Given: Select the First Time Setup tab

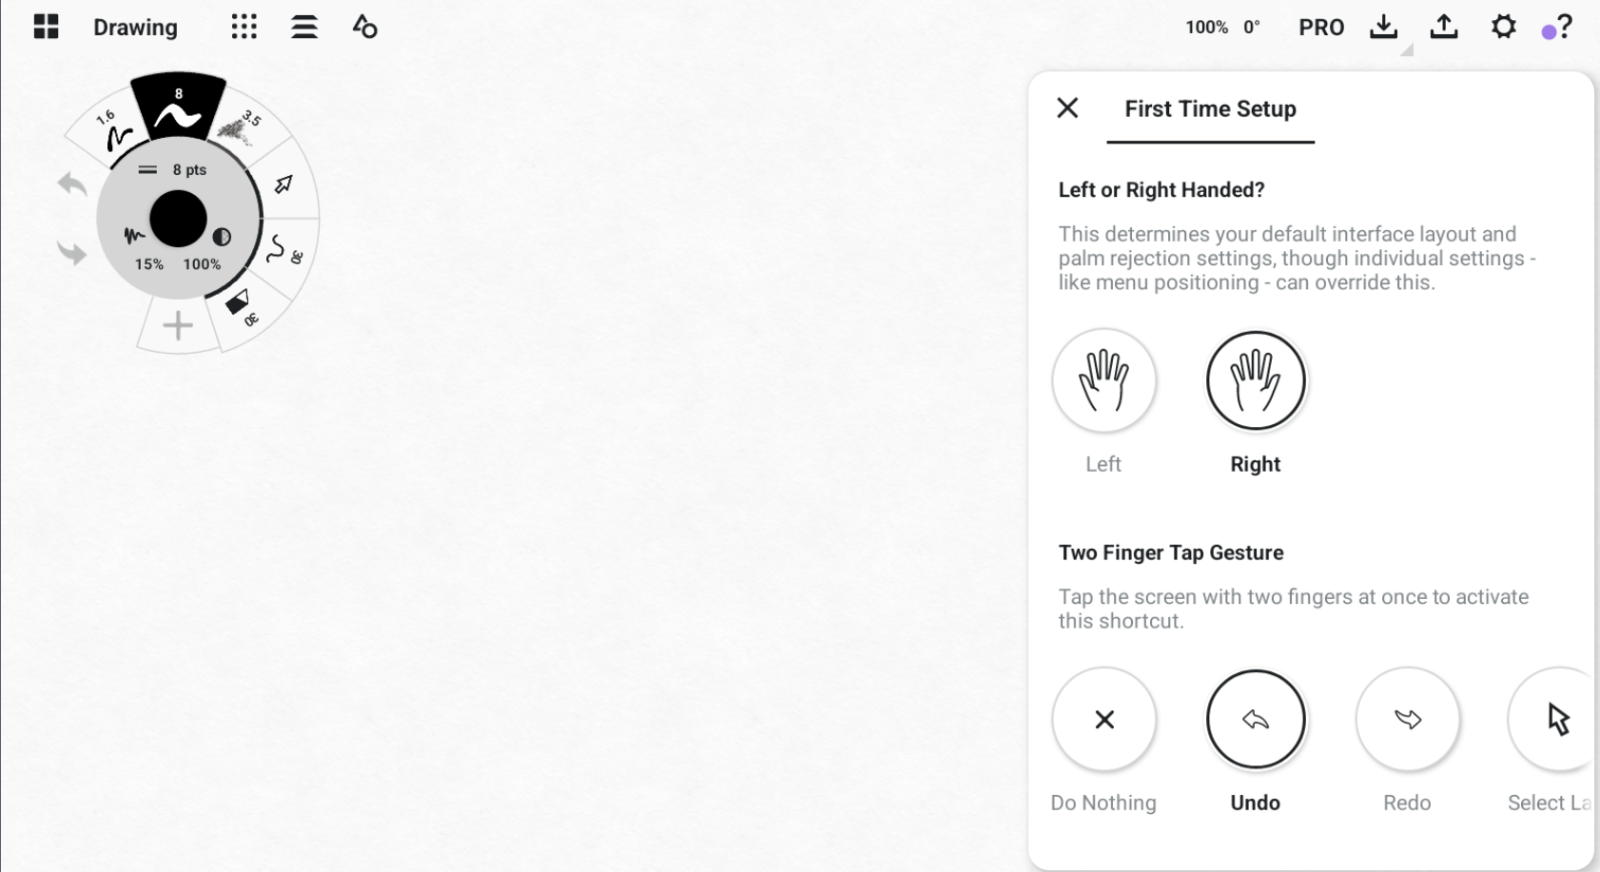Looking at the screenshot, I should pyautogui.click(x=1210, y=109).
